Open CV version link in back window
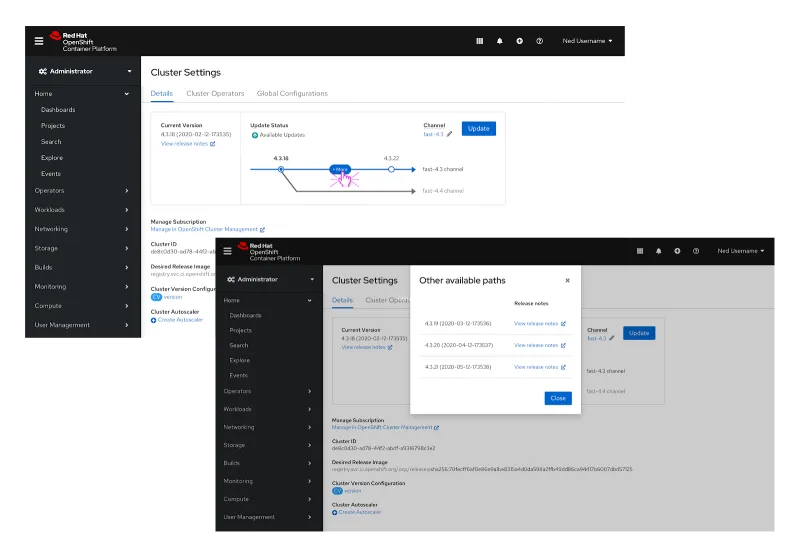The height and width of the screenshot is (557, 800). click(166, 297)
